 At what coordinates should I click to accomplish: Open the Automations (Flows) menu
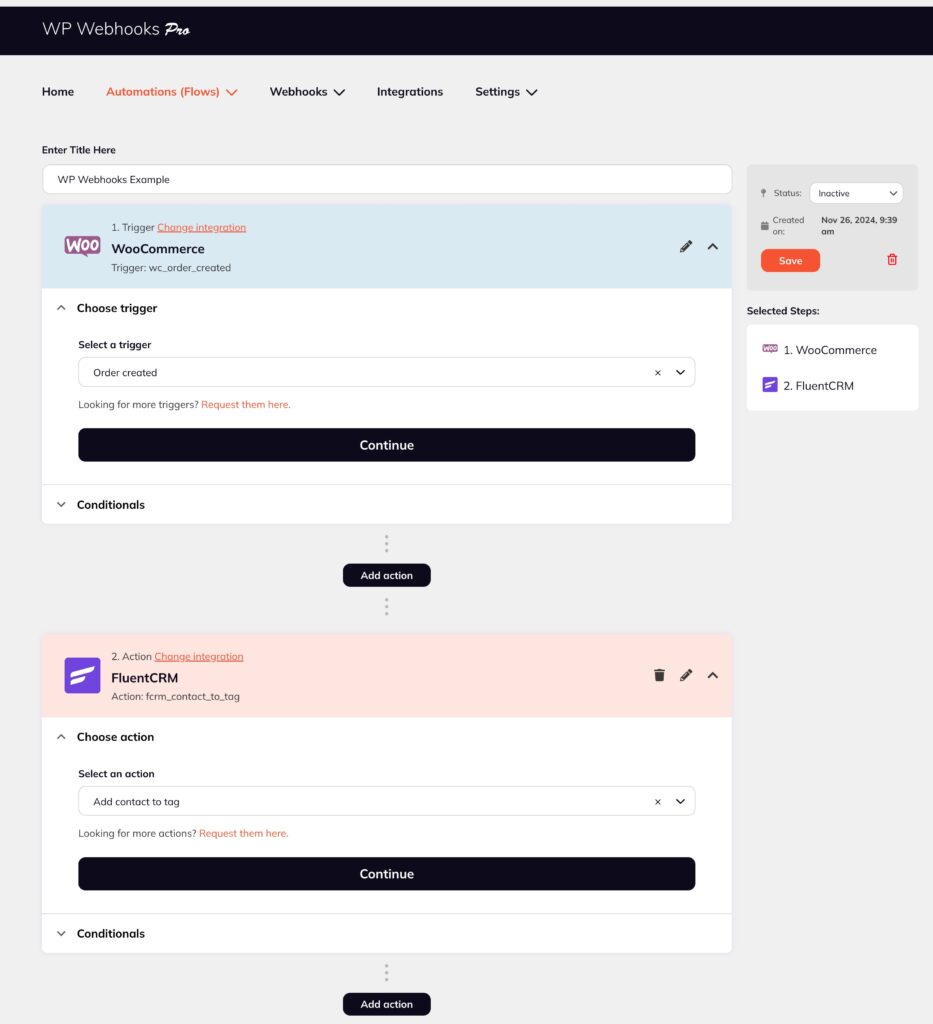point(171,91)
